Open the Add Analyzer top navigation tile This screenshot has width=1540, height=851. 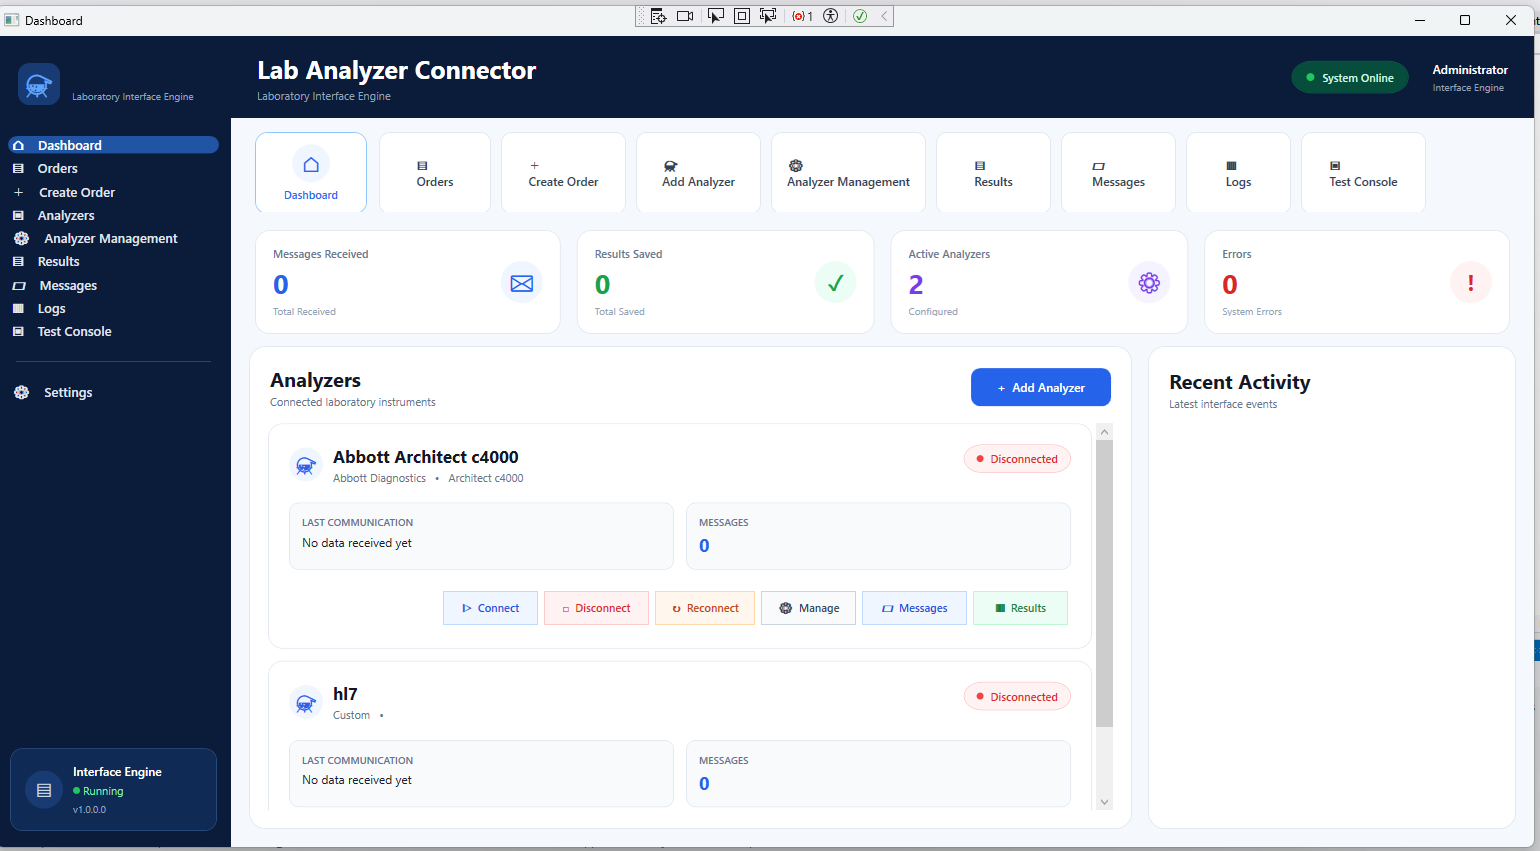point(698,172)
